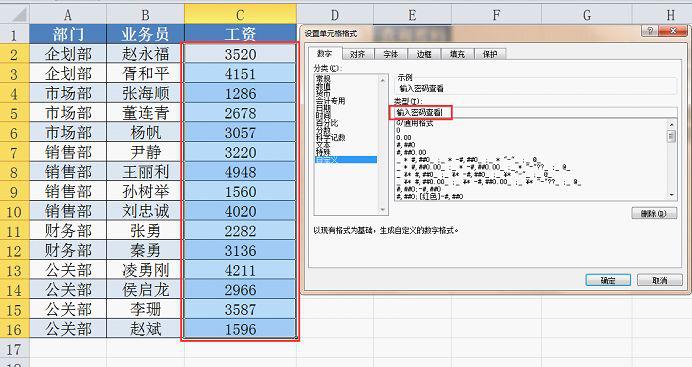Screen dimensions: 692x367
Task: Click the 工资 header cell
Action: [x=240, y=34]
